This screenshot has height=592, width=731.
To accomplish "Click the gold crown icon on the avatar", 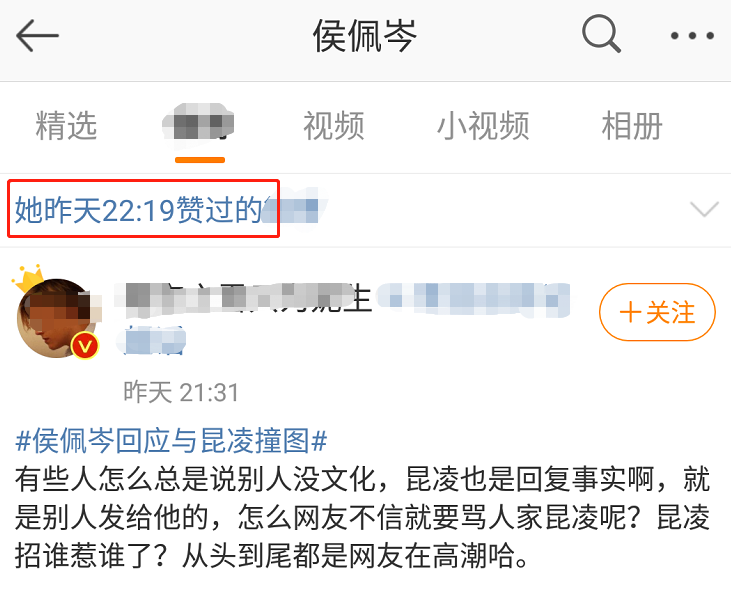I will (x=29, y=277).
